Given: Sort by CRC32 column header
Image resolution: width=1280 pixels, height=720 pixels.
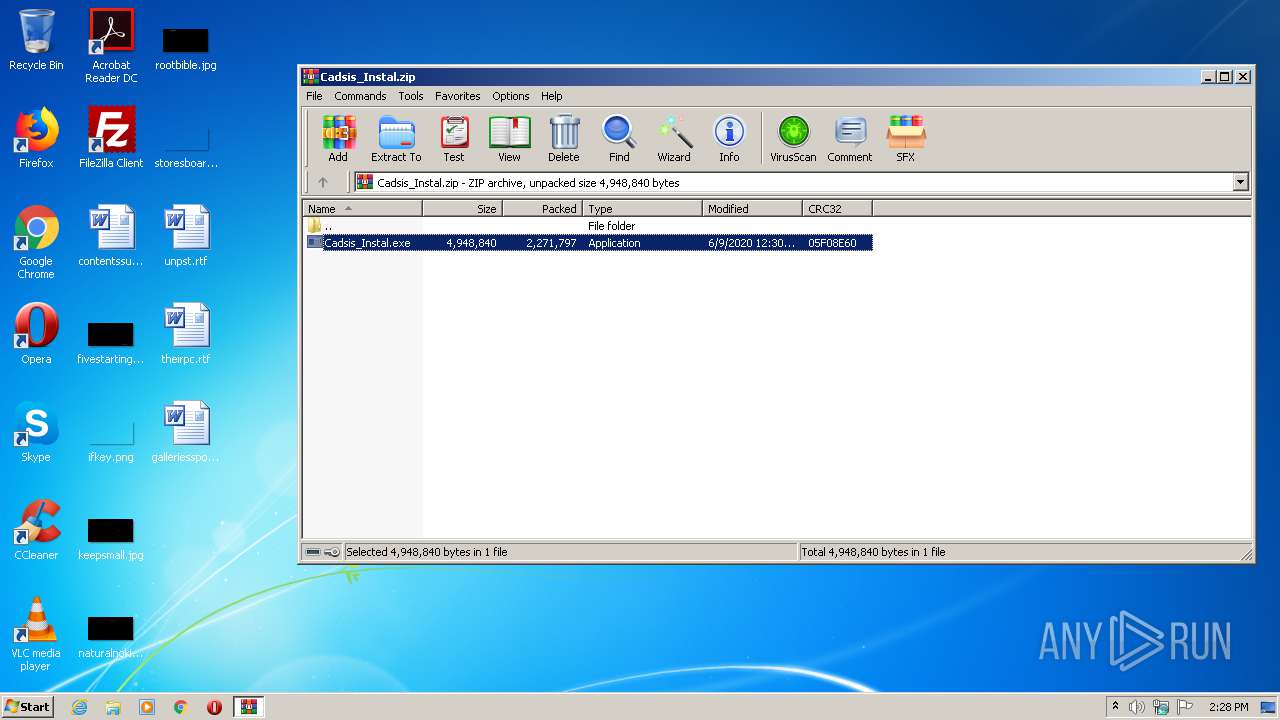Looking at the screenshot, I should 837,209.
